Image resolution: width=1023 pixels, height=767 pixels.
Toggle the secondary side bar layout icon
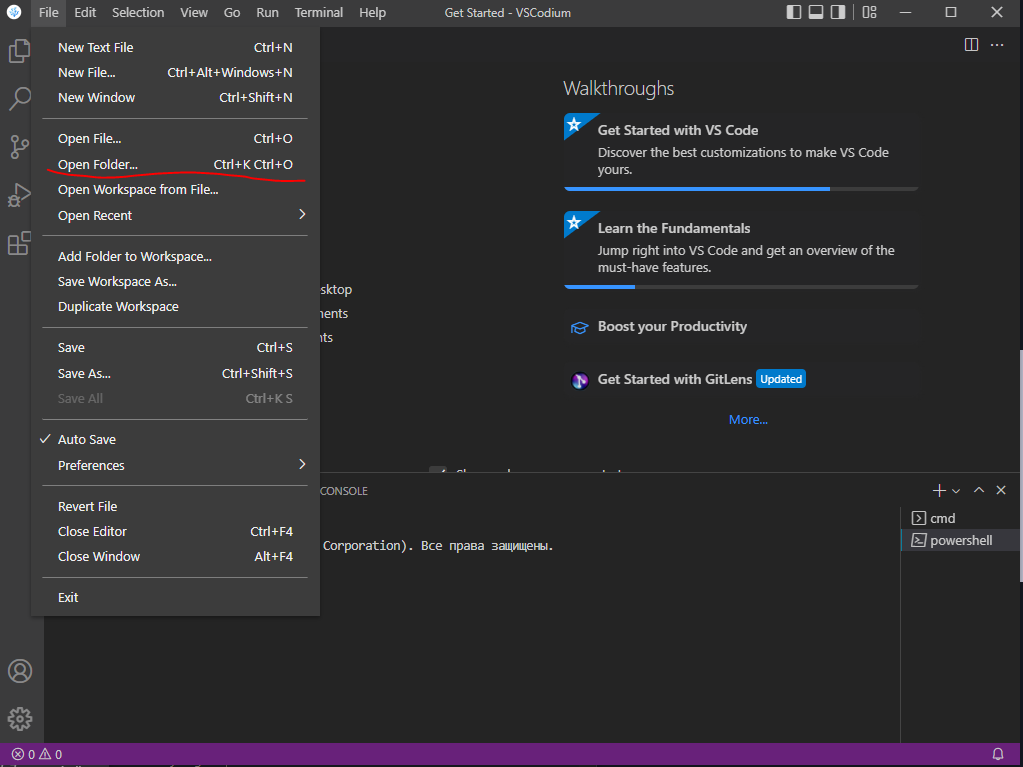click(x=838, y=12)
